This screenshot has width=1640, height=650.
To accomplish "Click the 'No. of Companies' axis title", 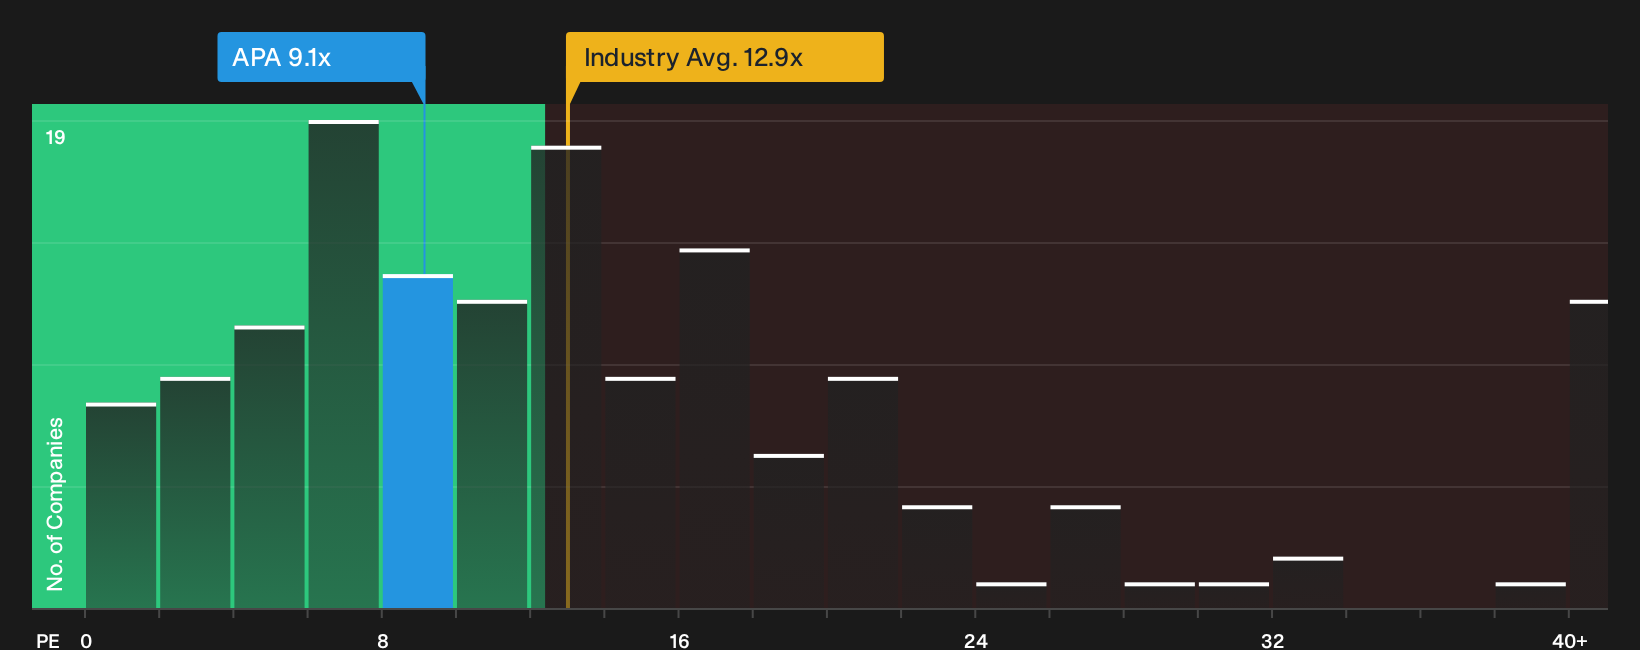I will coord(55,504).
